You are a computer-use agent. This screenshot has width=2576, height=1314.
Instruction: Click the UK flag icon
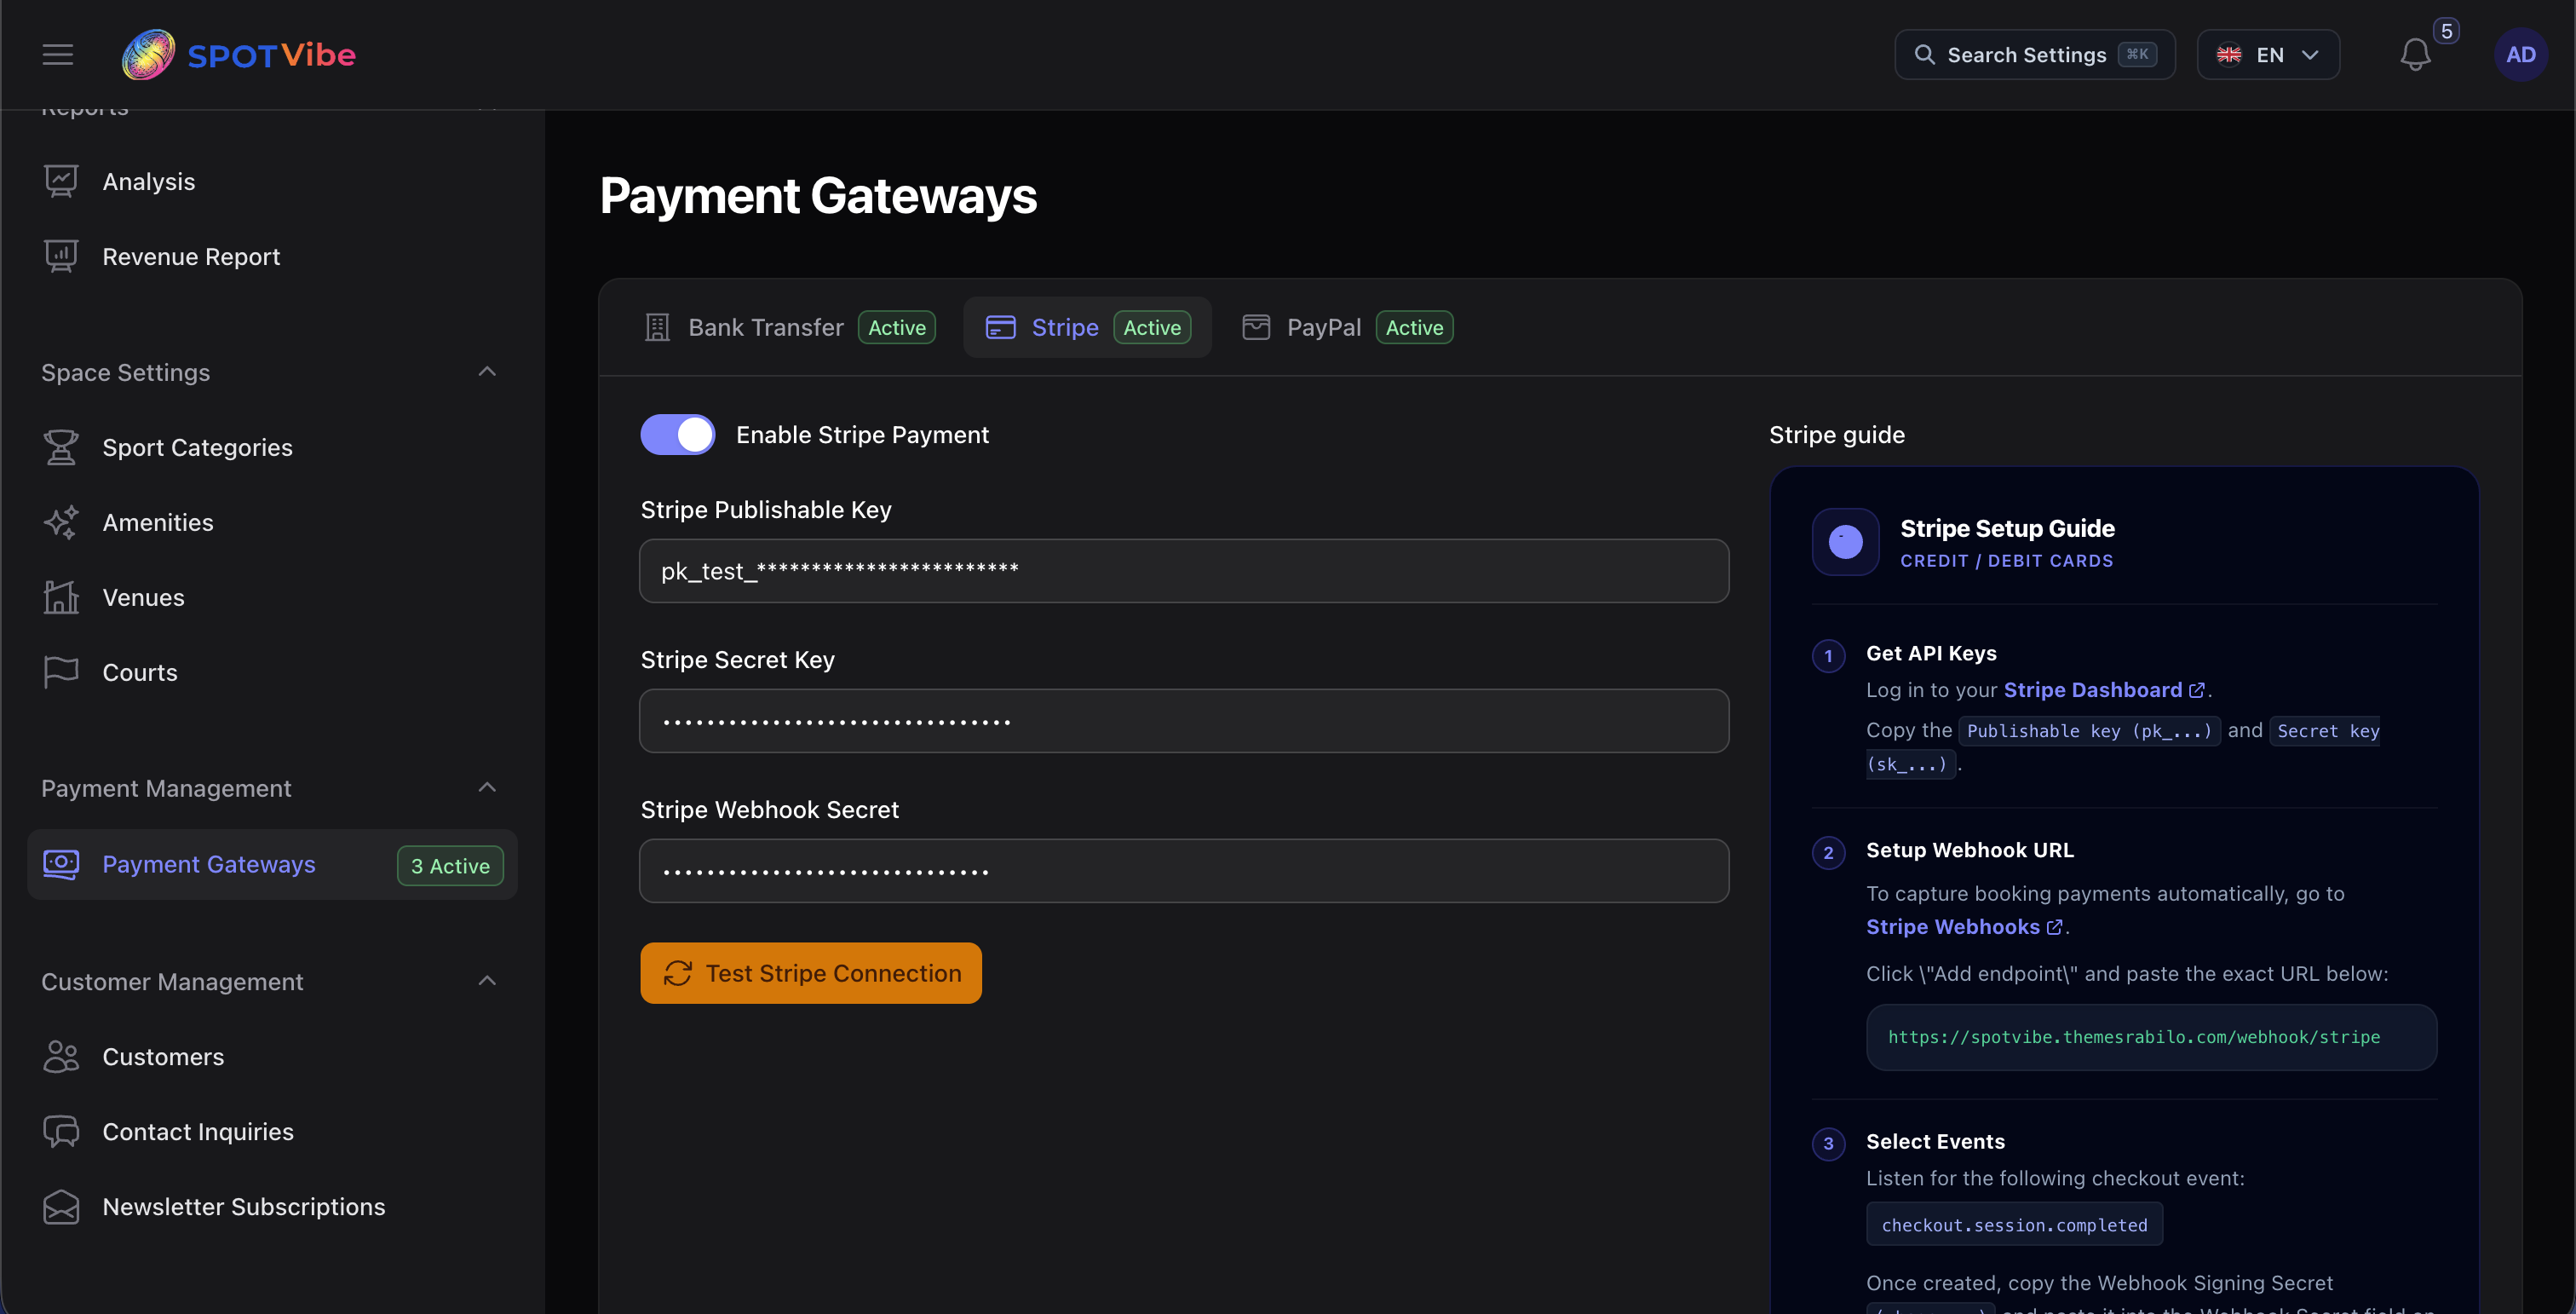click(x=2229, y=54)
